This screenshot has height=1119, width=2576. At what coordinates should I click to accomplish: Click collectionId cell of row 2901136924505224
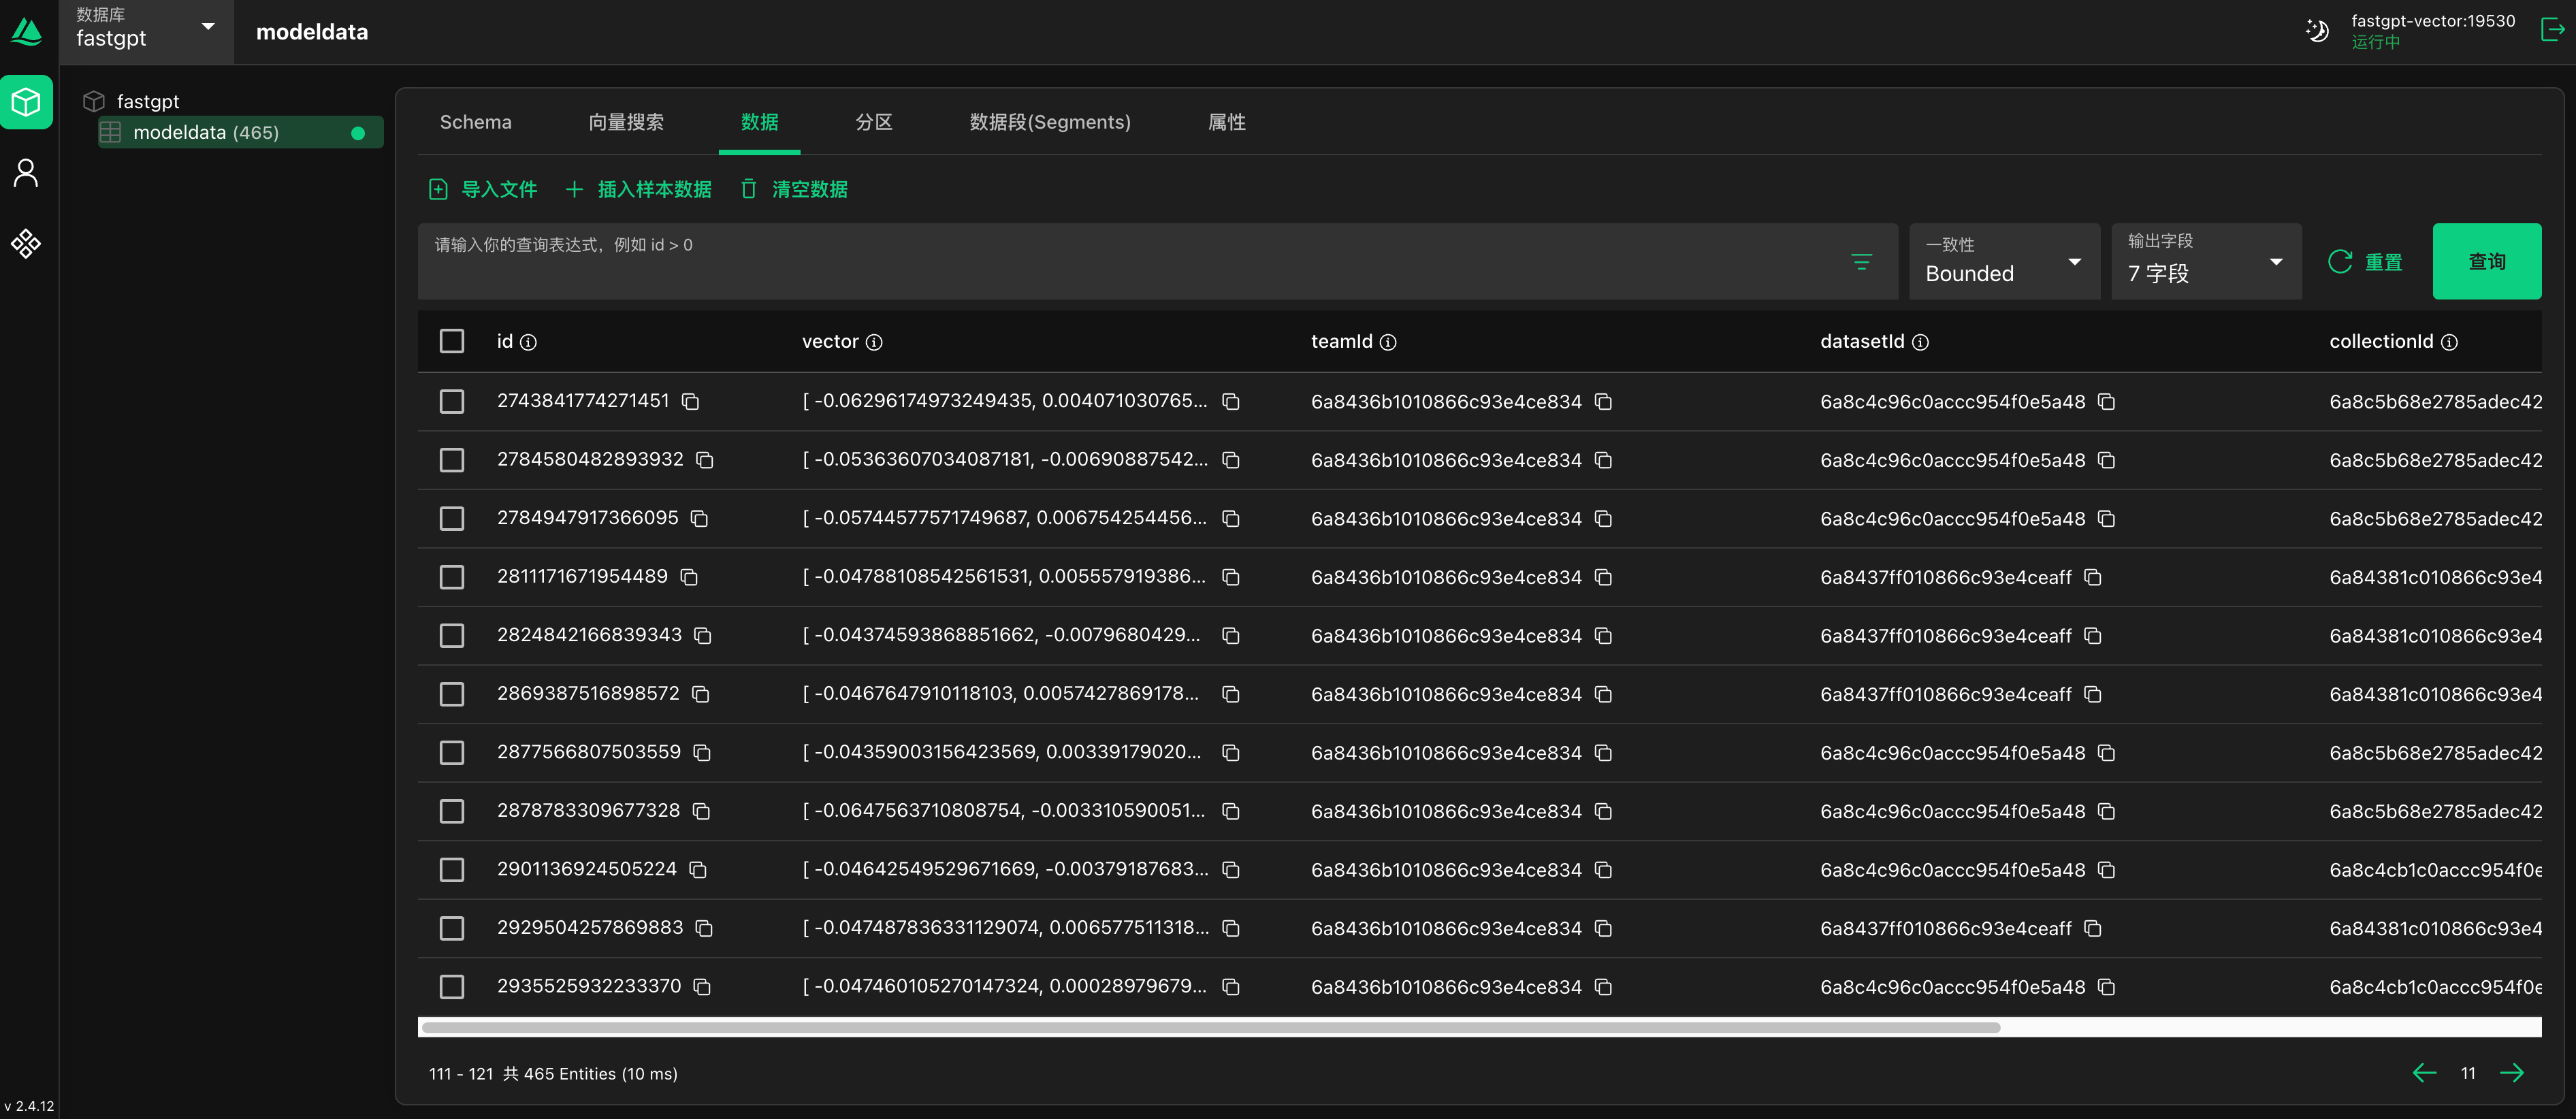2435,870
